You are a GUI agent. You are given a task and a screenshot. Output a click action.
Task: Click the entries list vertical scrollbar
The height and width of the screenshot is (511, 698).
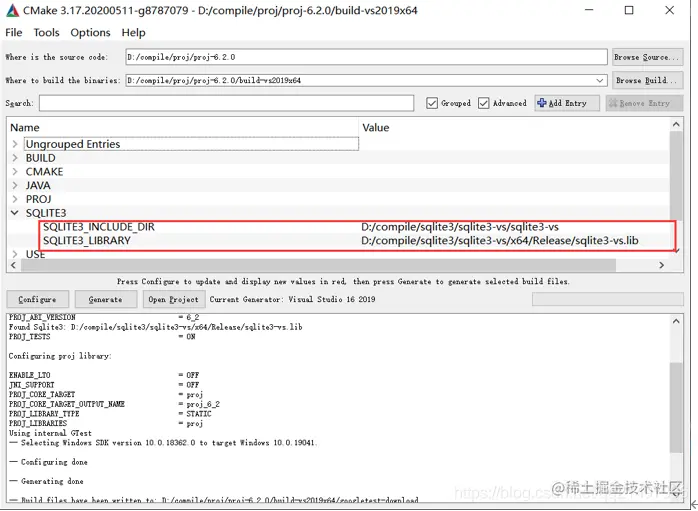[676, 175]
